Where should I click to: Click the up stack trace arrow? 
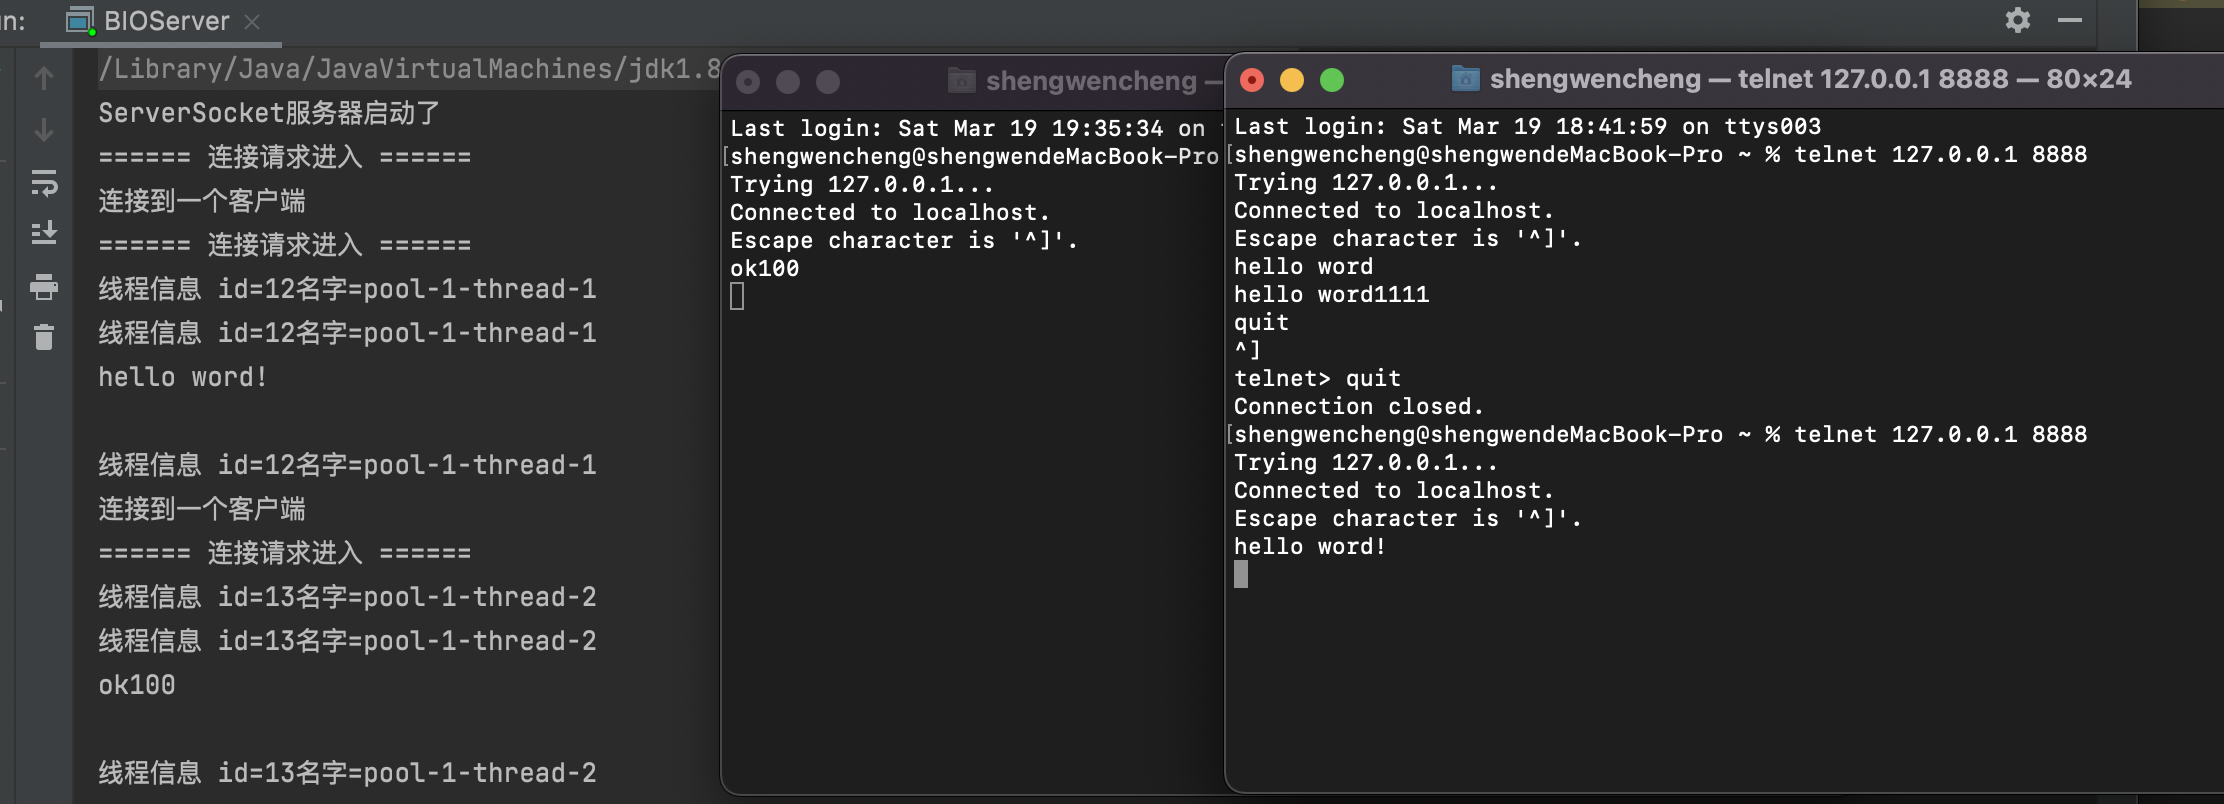point(44,78)
